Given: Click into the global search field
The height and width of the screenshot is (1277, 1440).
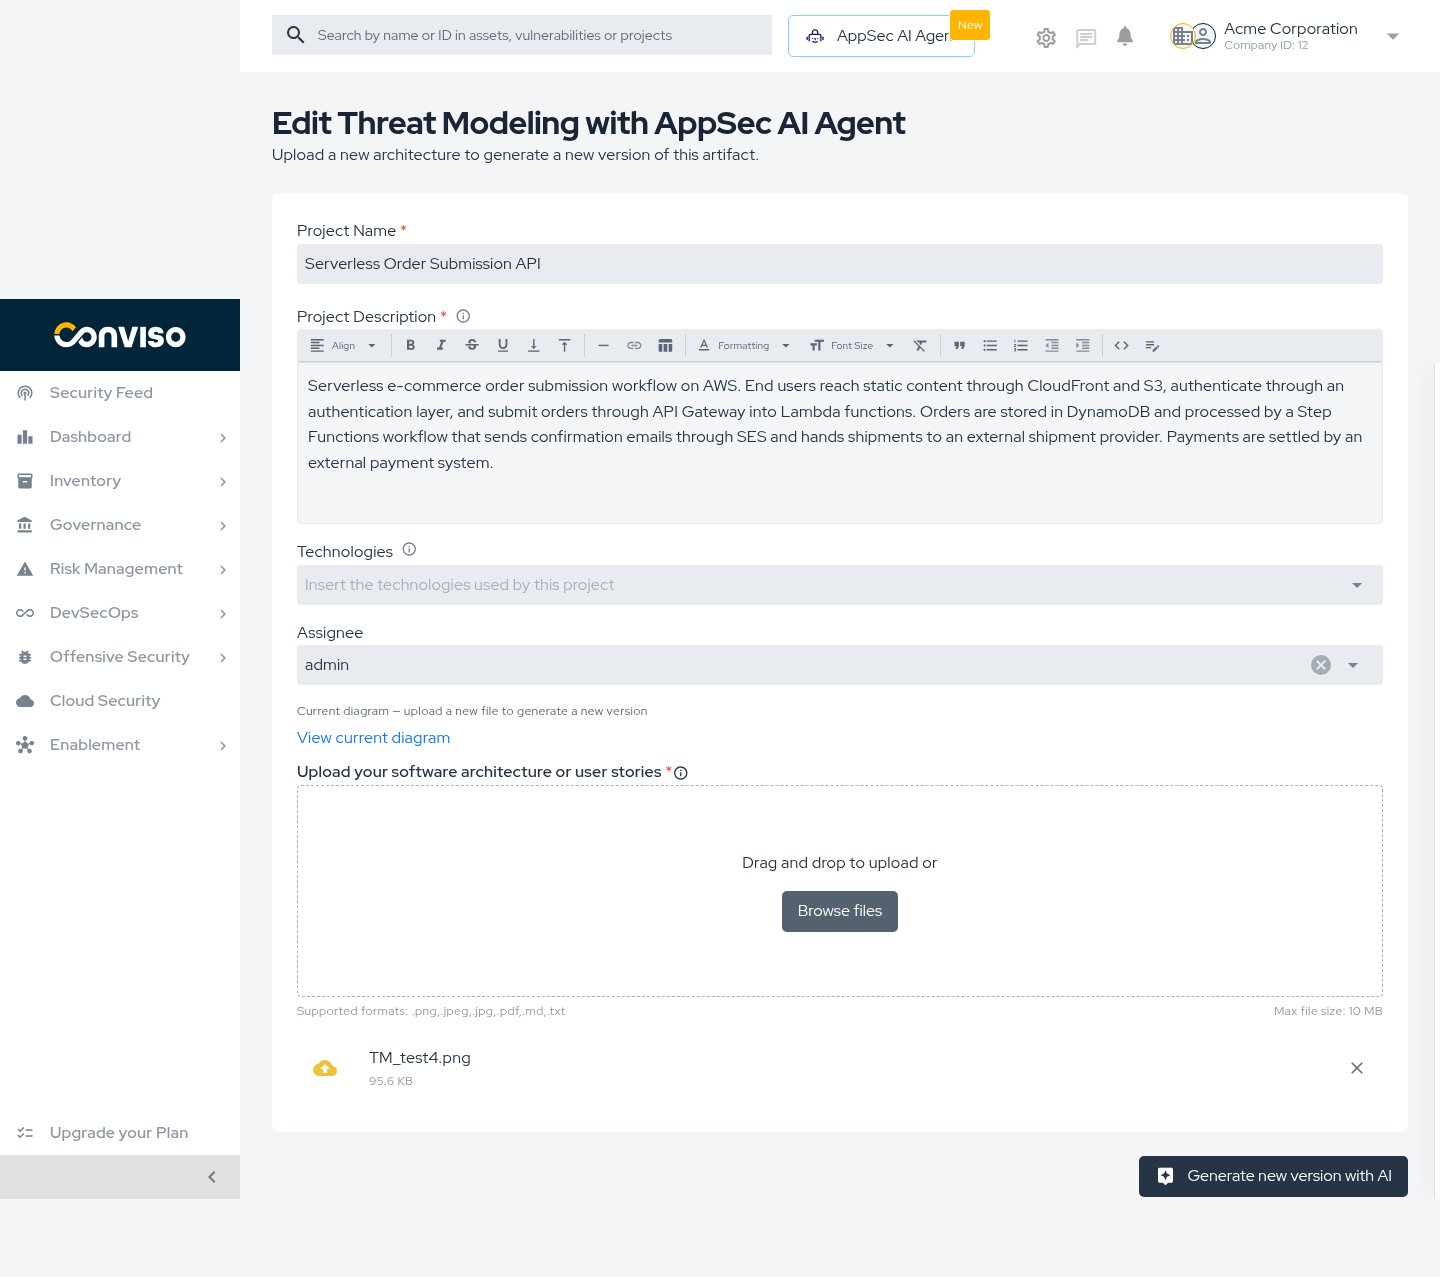Looking at the screenshot, I should (x=522, y=35).
